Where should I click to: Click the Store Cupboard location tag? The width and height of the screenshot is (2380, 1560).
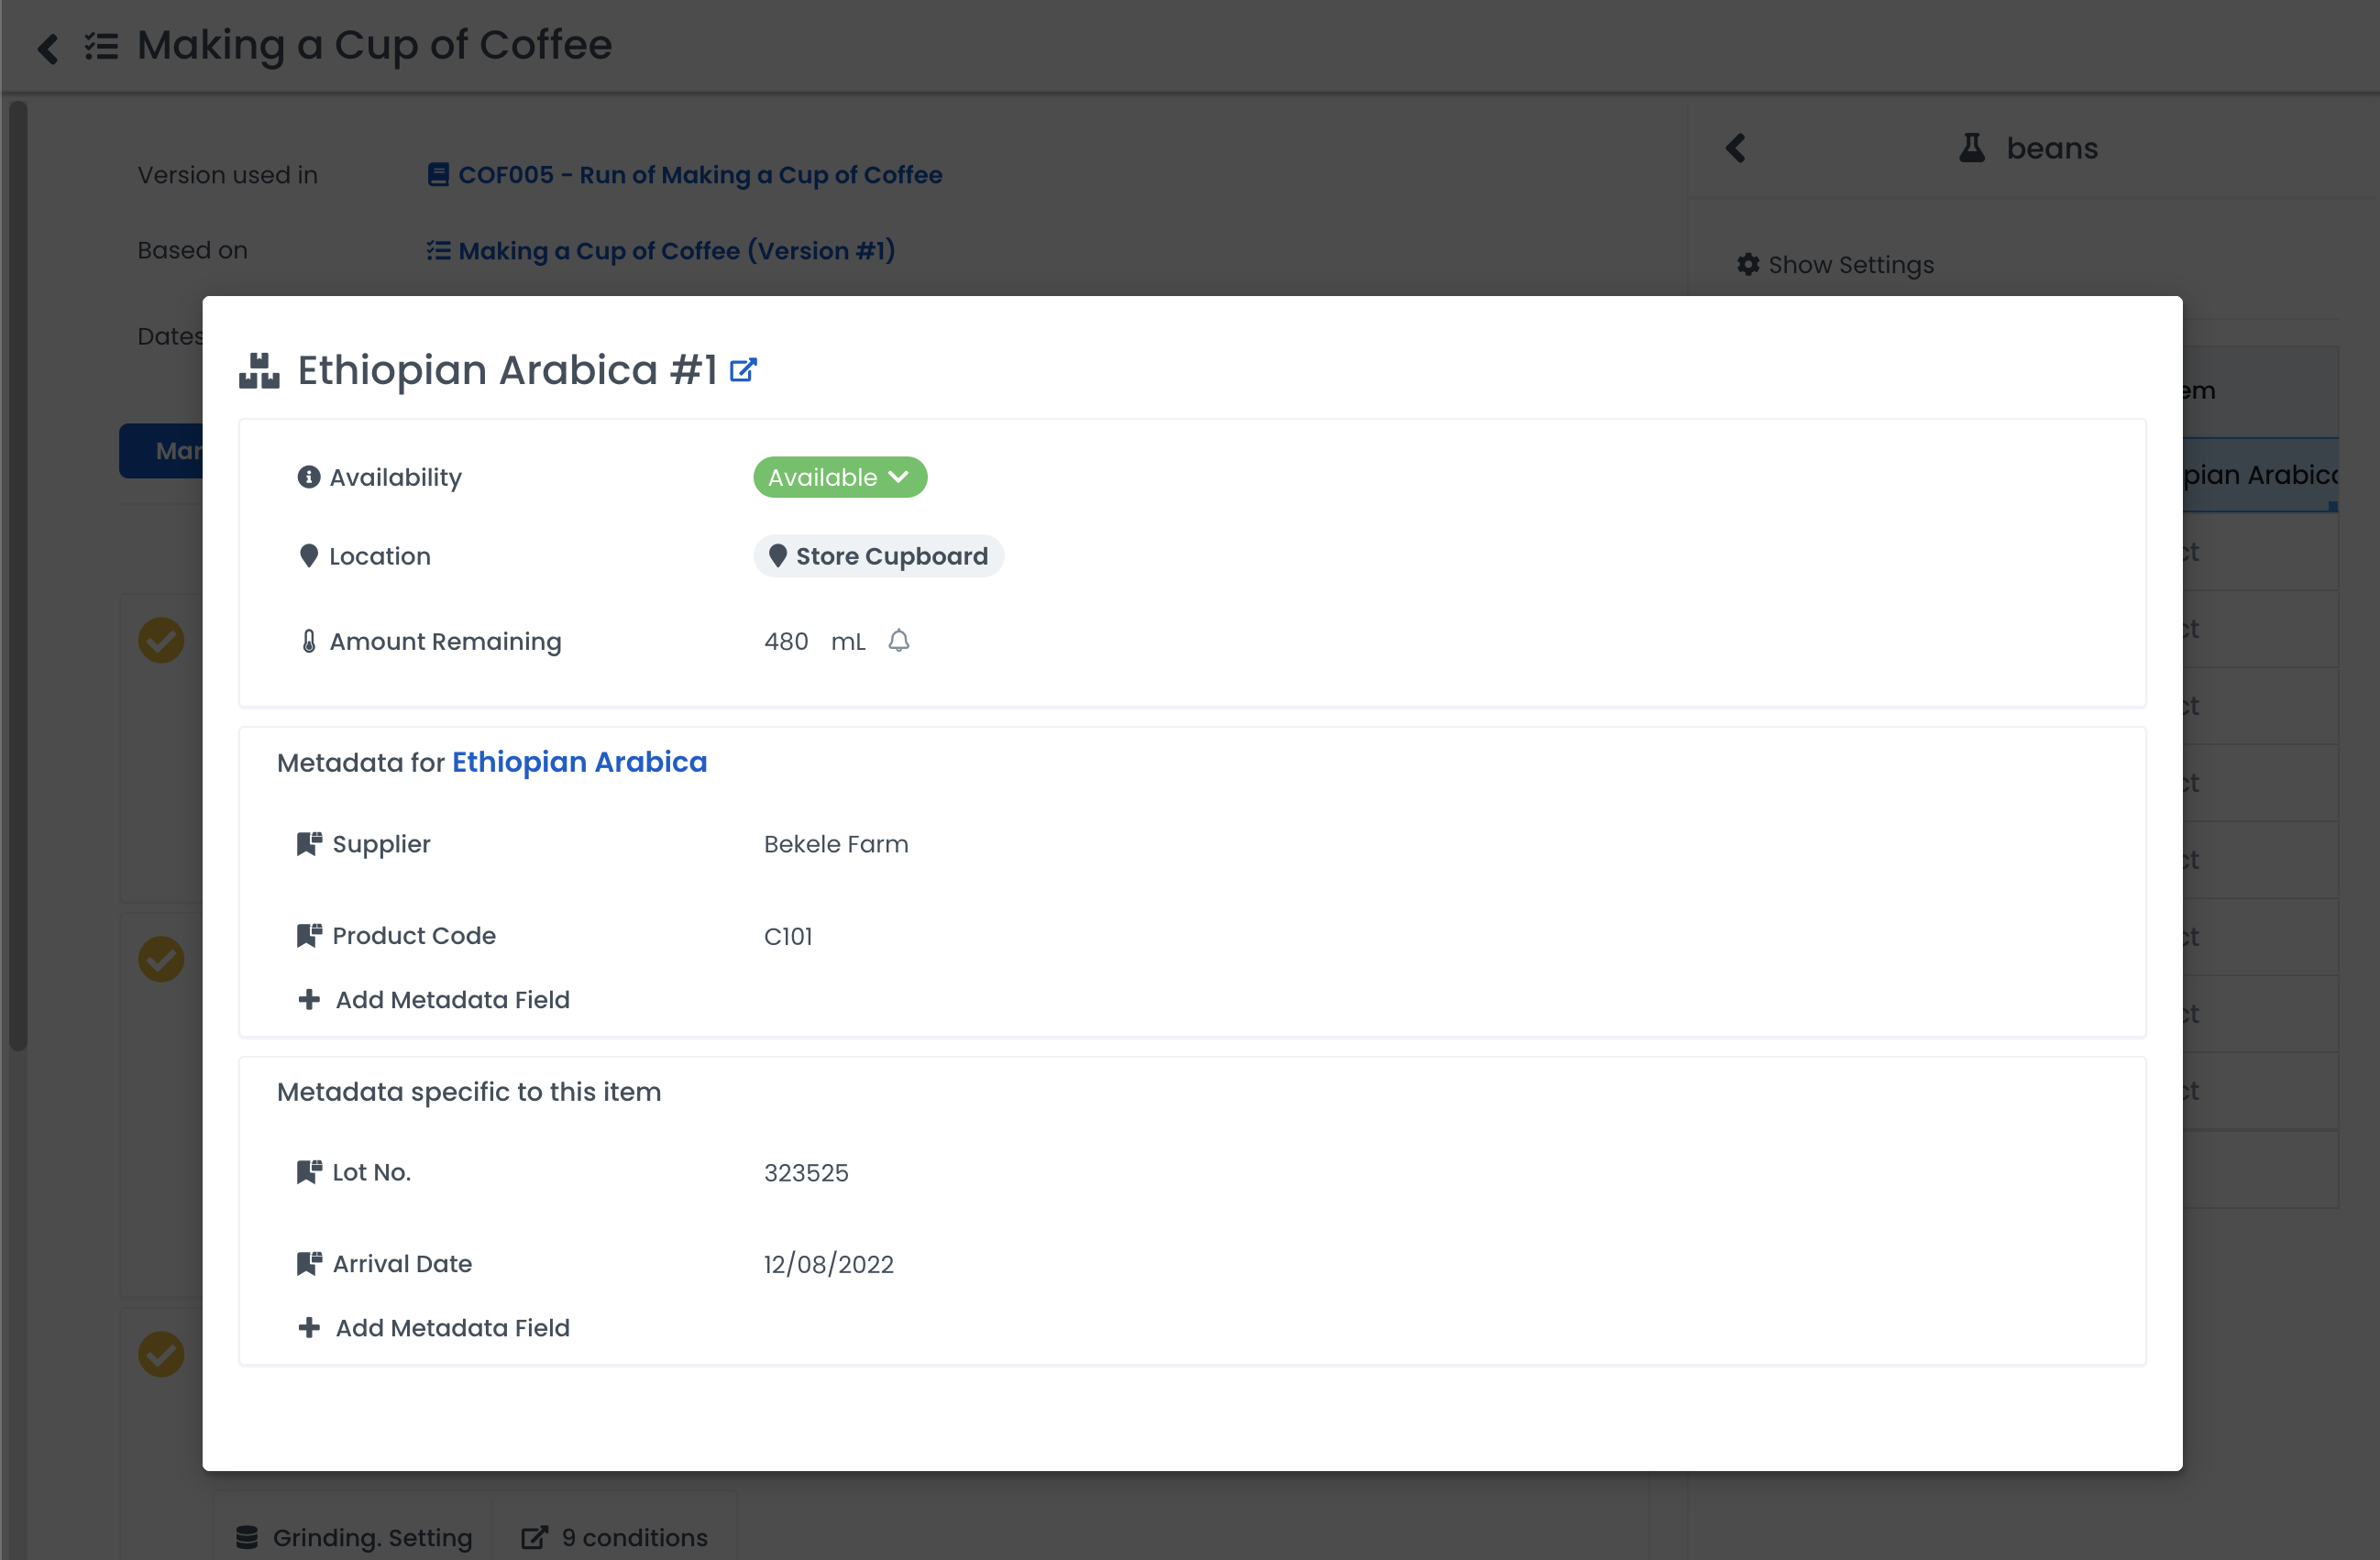click(x=878, y=556)
